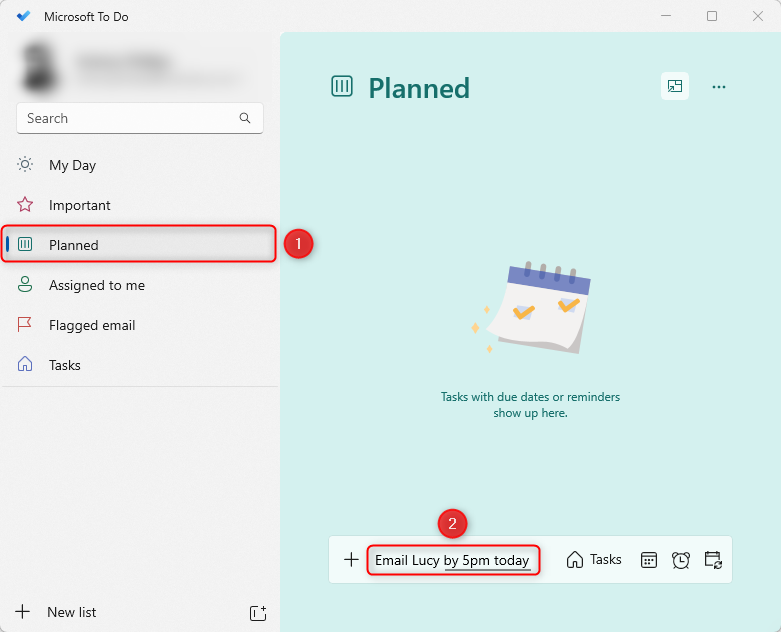Click the Search text field
781x632 pixels.
click(x=125, y=118)
